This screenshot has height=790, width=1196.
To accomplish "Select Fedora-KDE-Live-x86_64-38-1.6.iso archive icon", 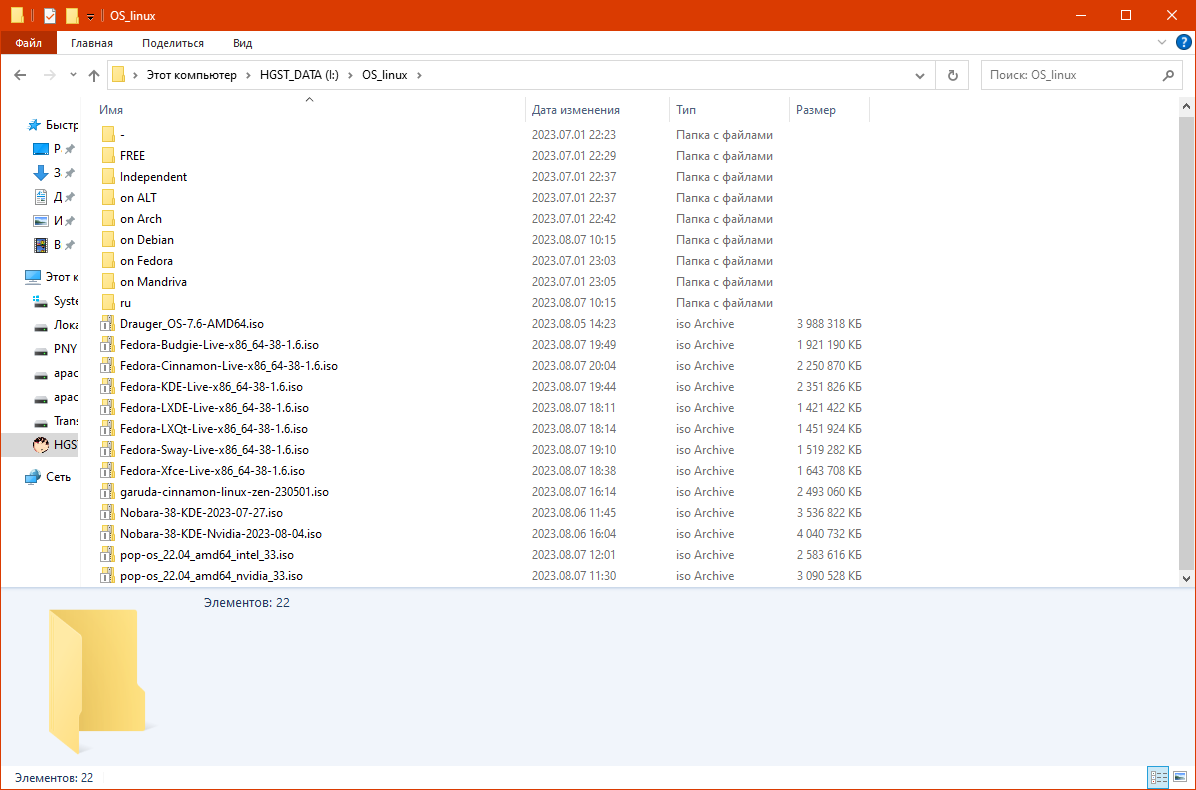I will click(x=108, y=387).
